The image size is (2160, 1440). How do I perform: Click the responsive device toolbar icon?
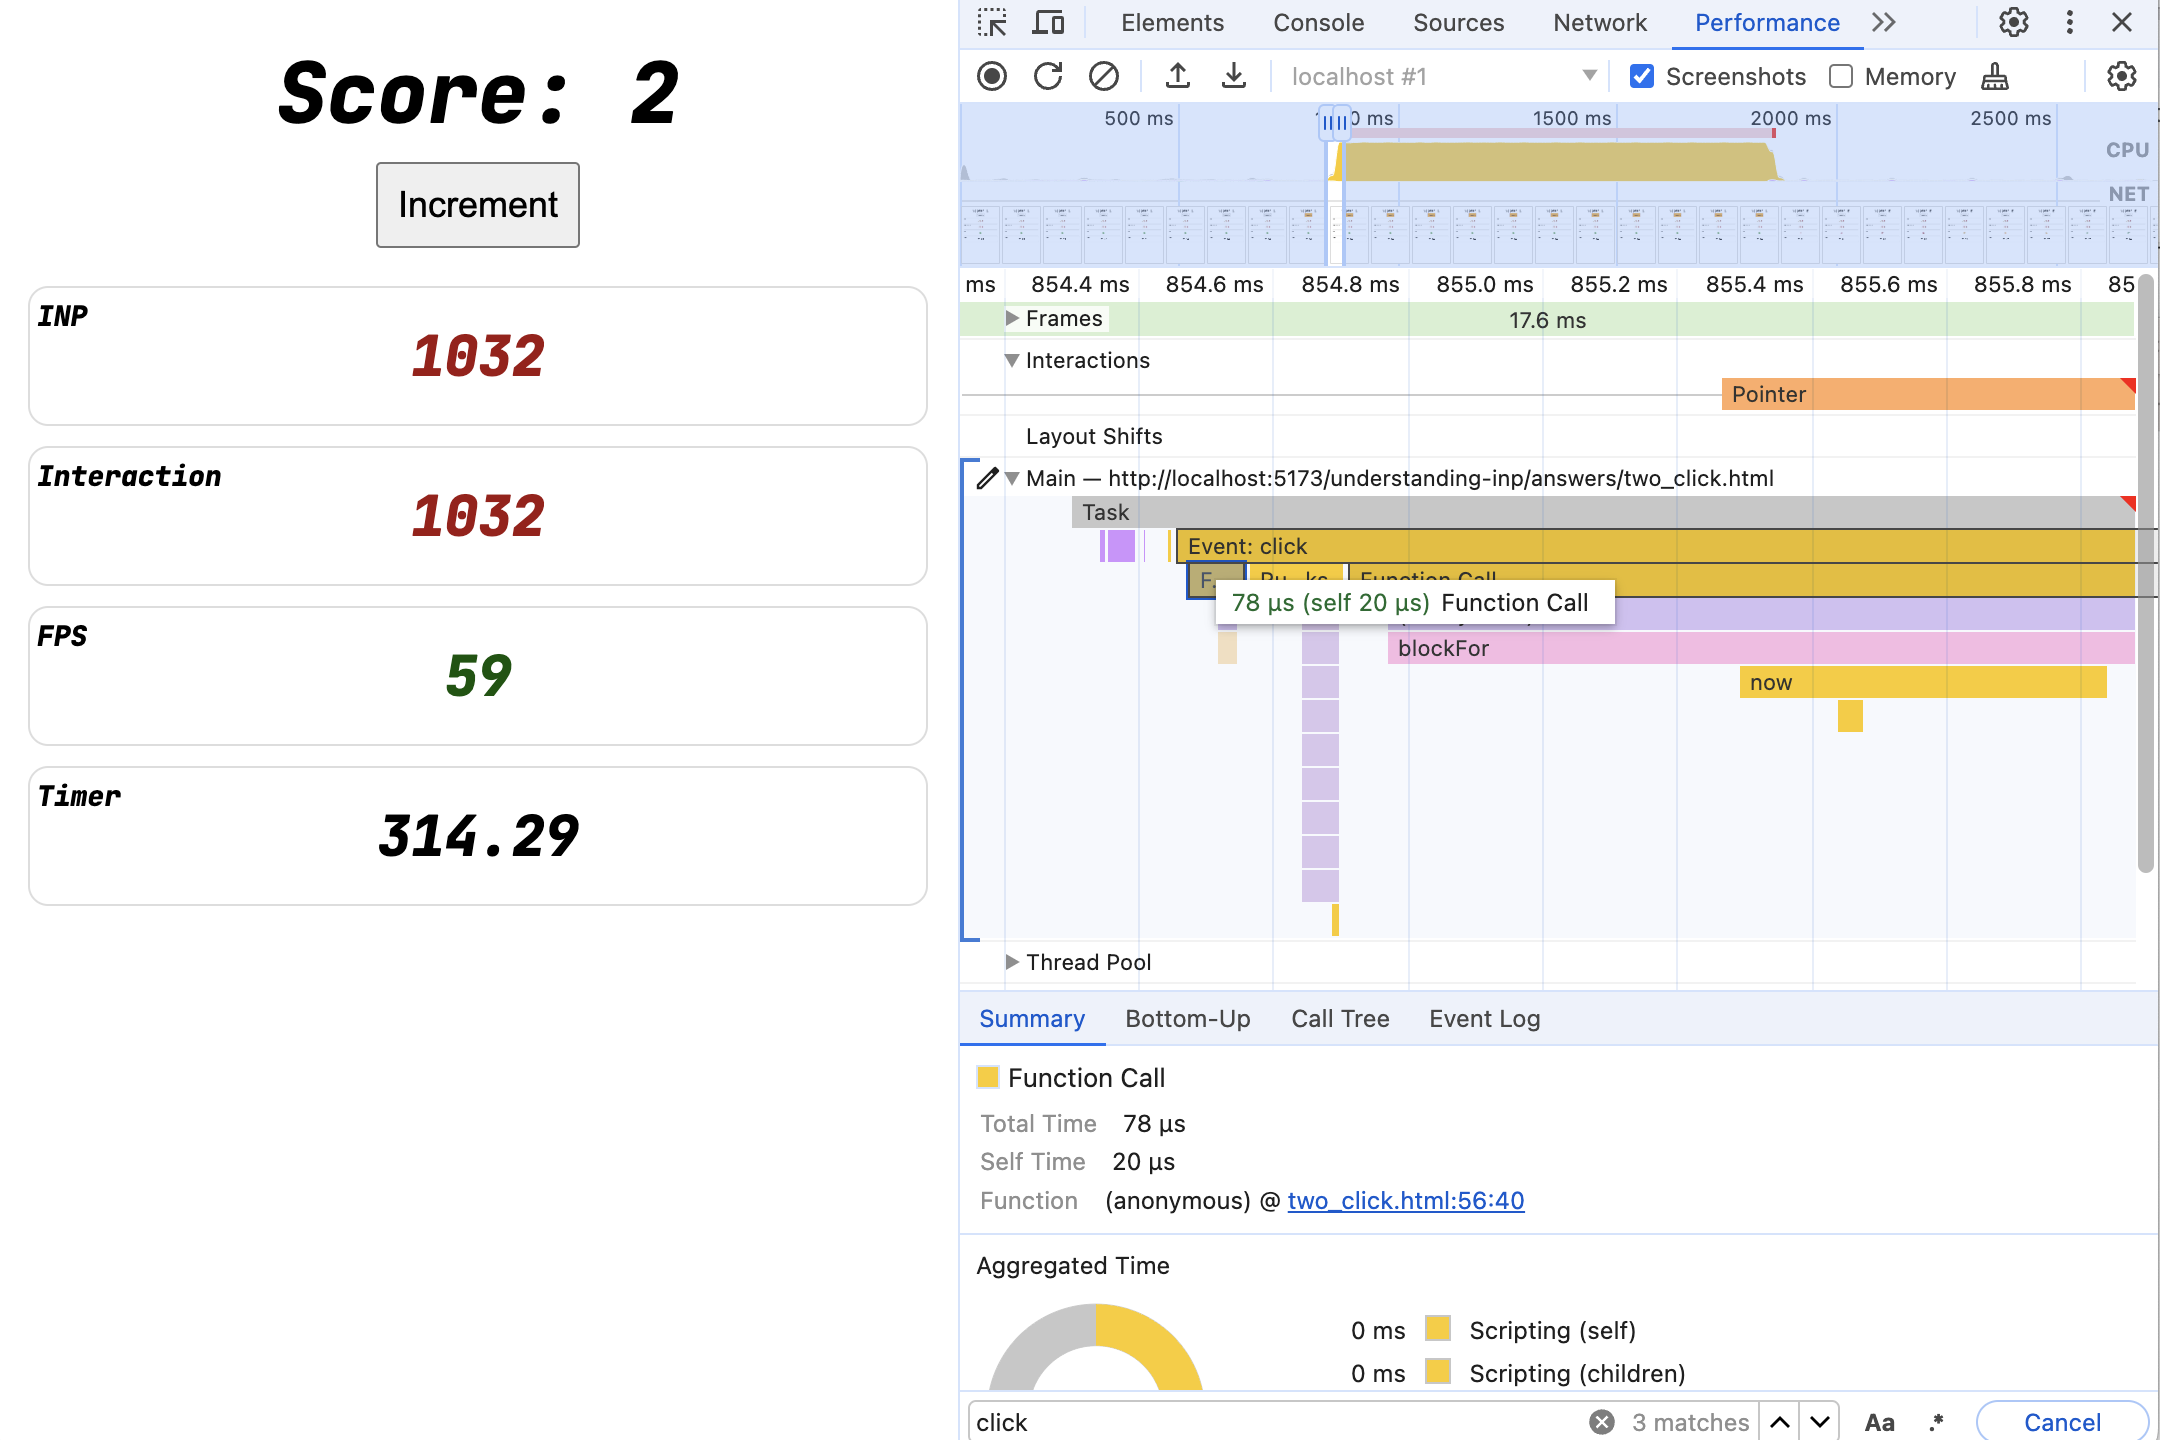tap(1046, 22)
